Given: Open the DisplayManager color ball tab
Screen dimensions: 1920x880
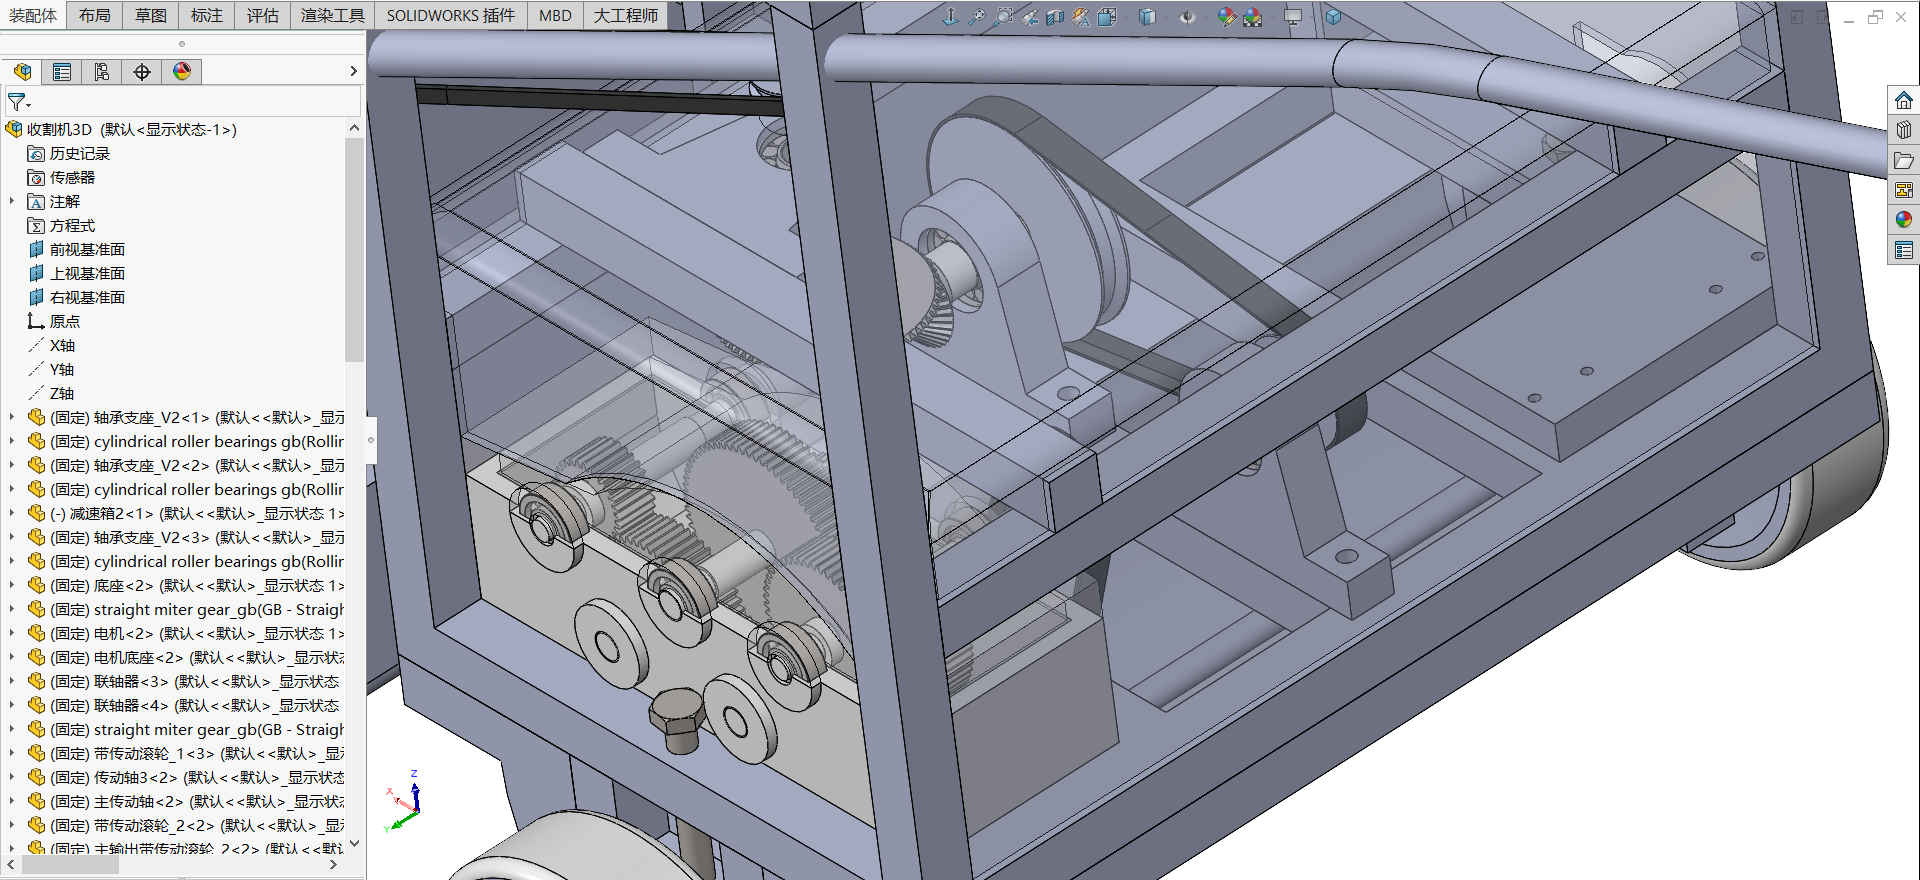Looking at the screenshot, I should (182, 72).
